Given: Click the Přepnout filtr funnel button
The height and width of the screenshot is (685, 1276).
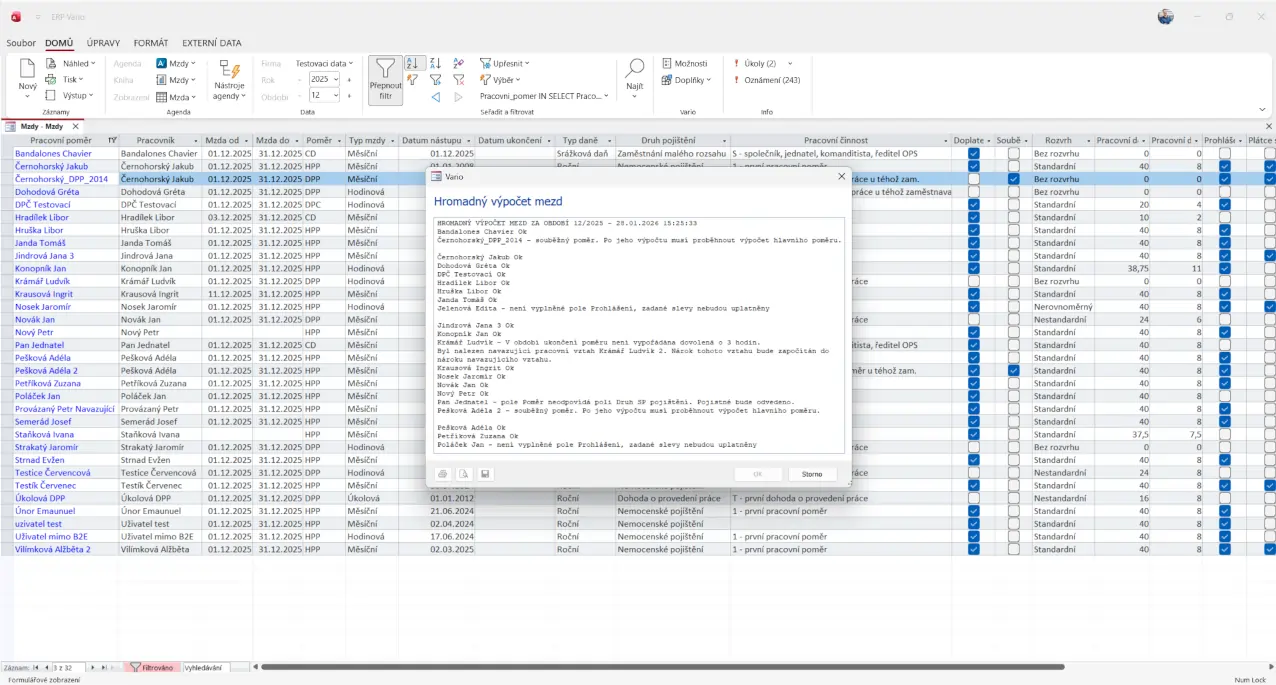Looking at the screenshot, I should pyautogui.click(x=385, y=79).
